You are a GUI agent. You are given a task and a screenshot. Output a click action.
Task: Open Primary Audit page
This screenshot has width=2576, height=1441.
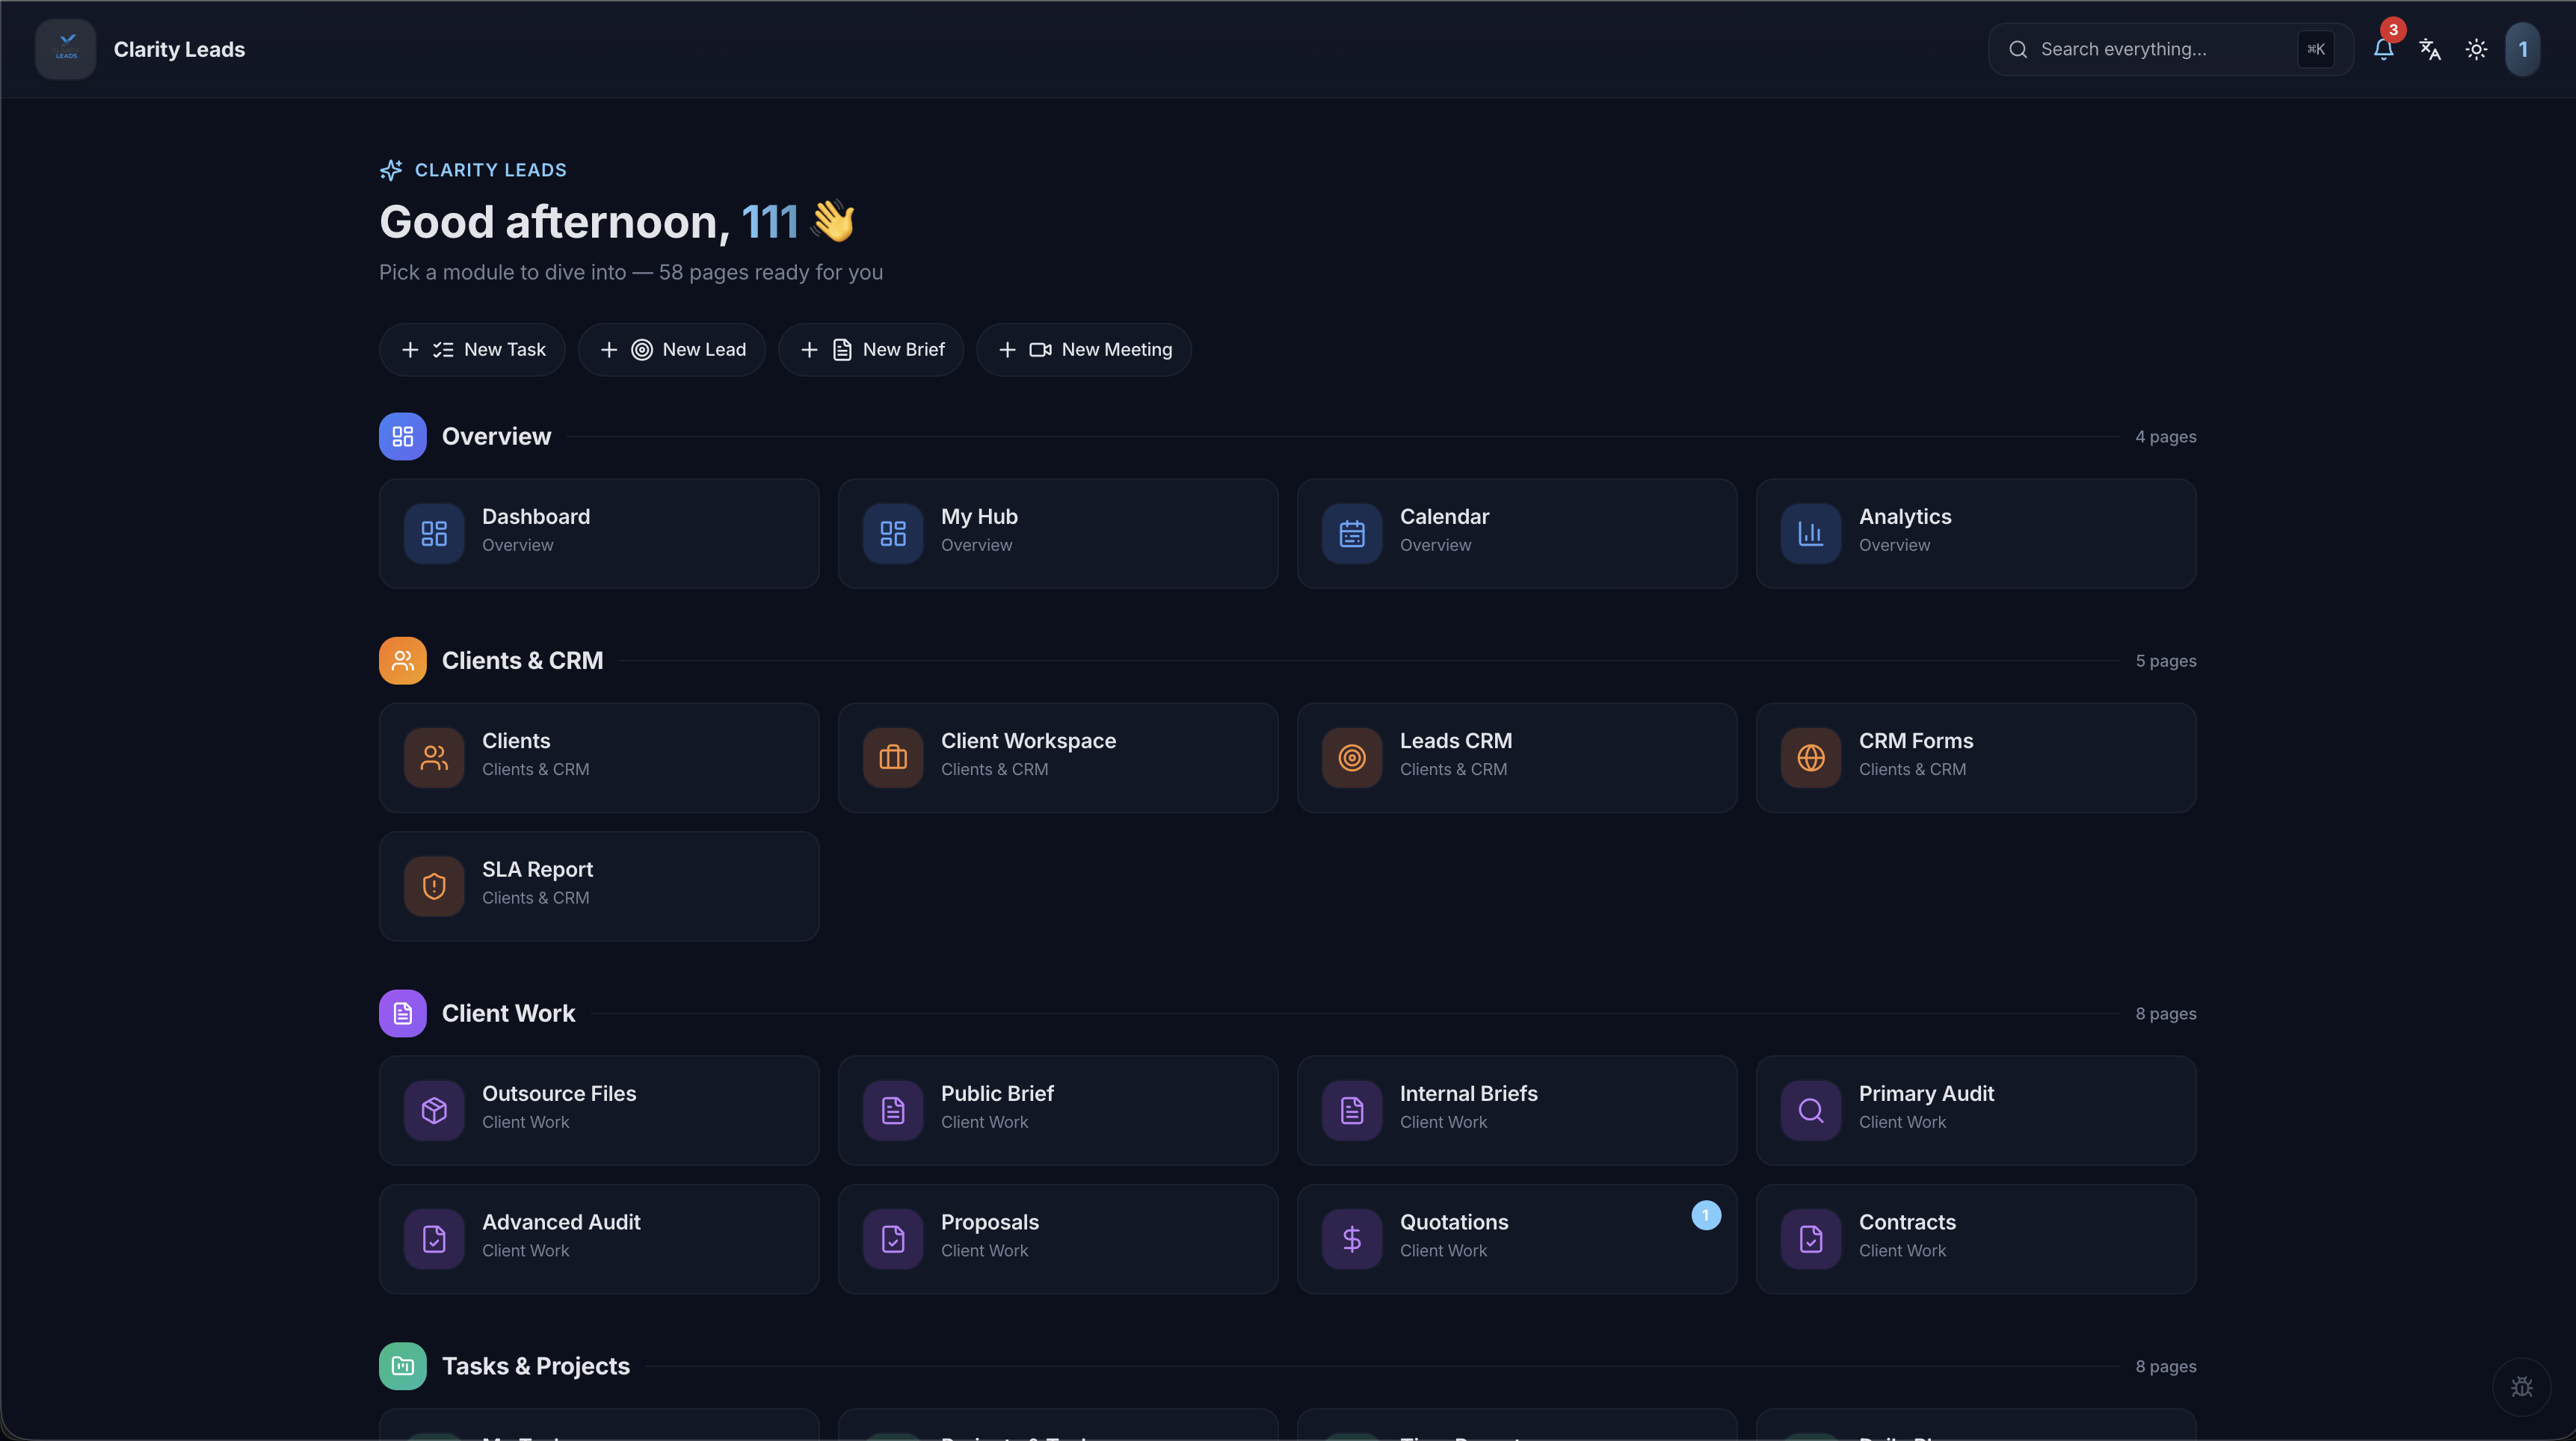[1976, 1110]
